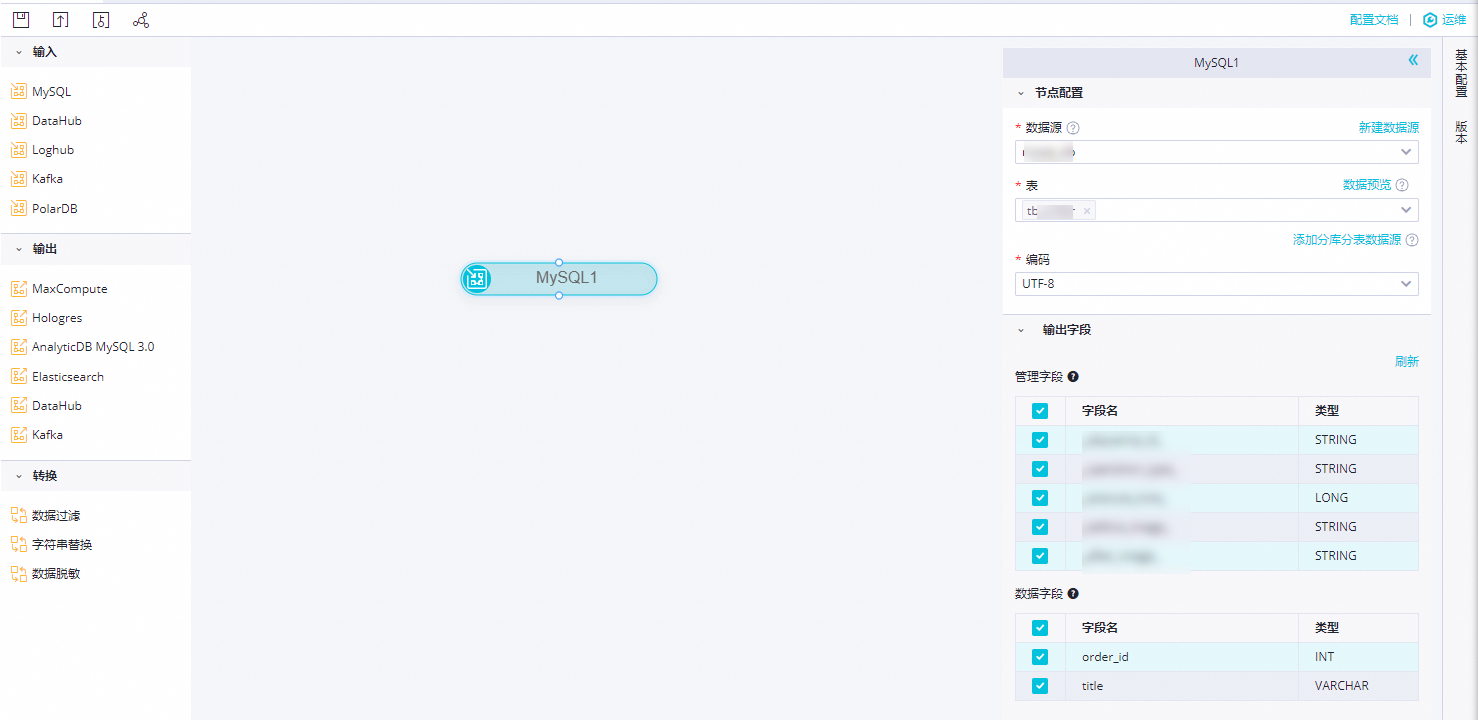
Task: Switch to the 版本 side tab
Action: (x=1461, y=132)
